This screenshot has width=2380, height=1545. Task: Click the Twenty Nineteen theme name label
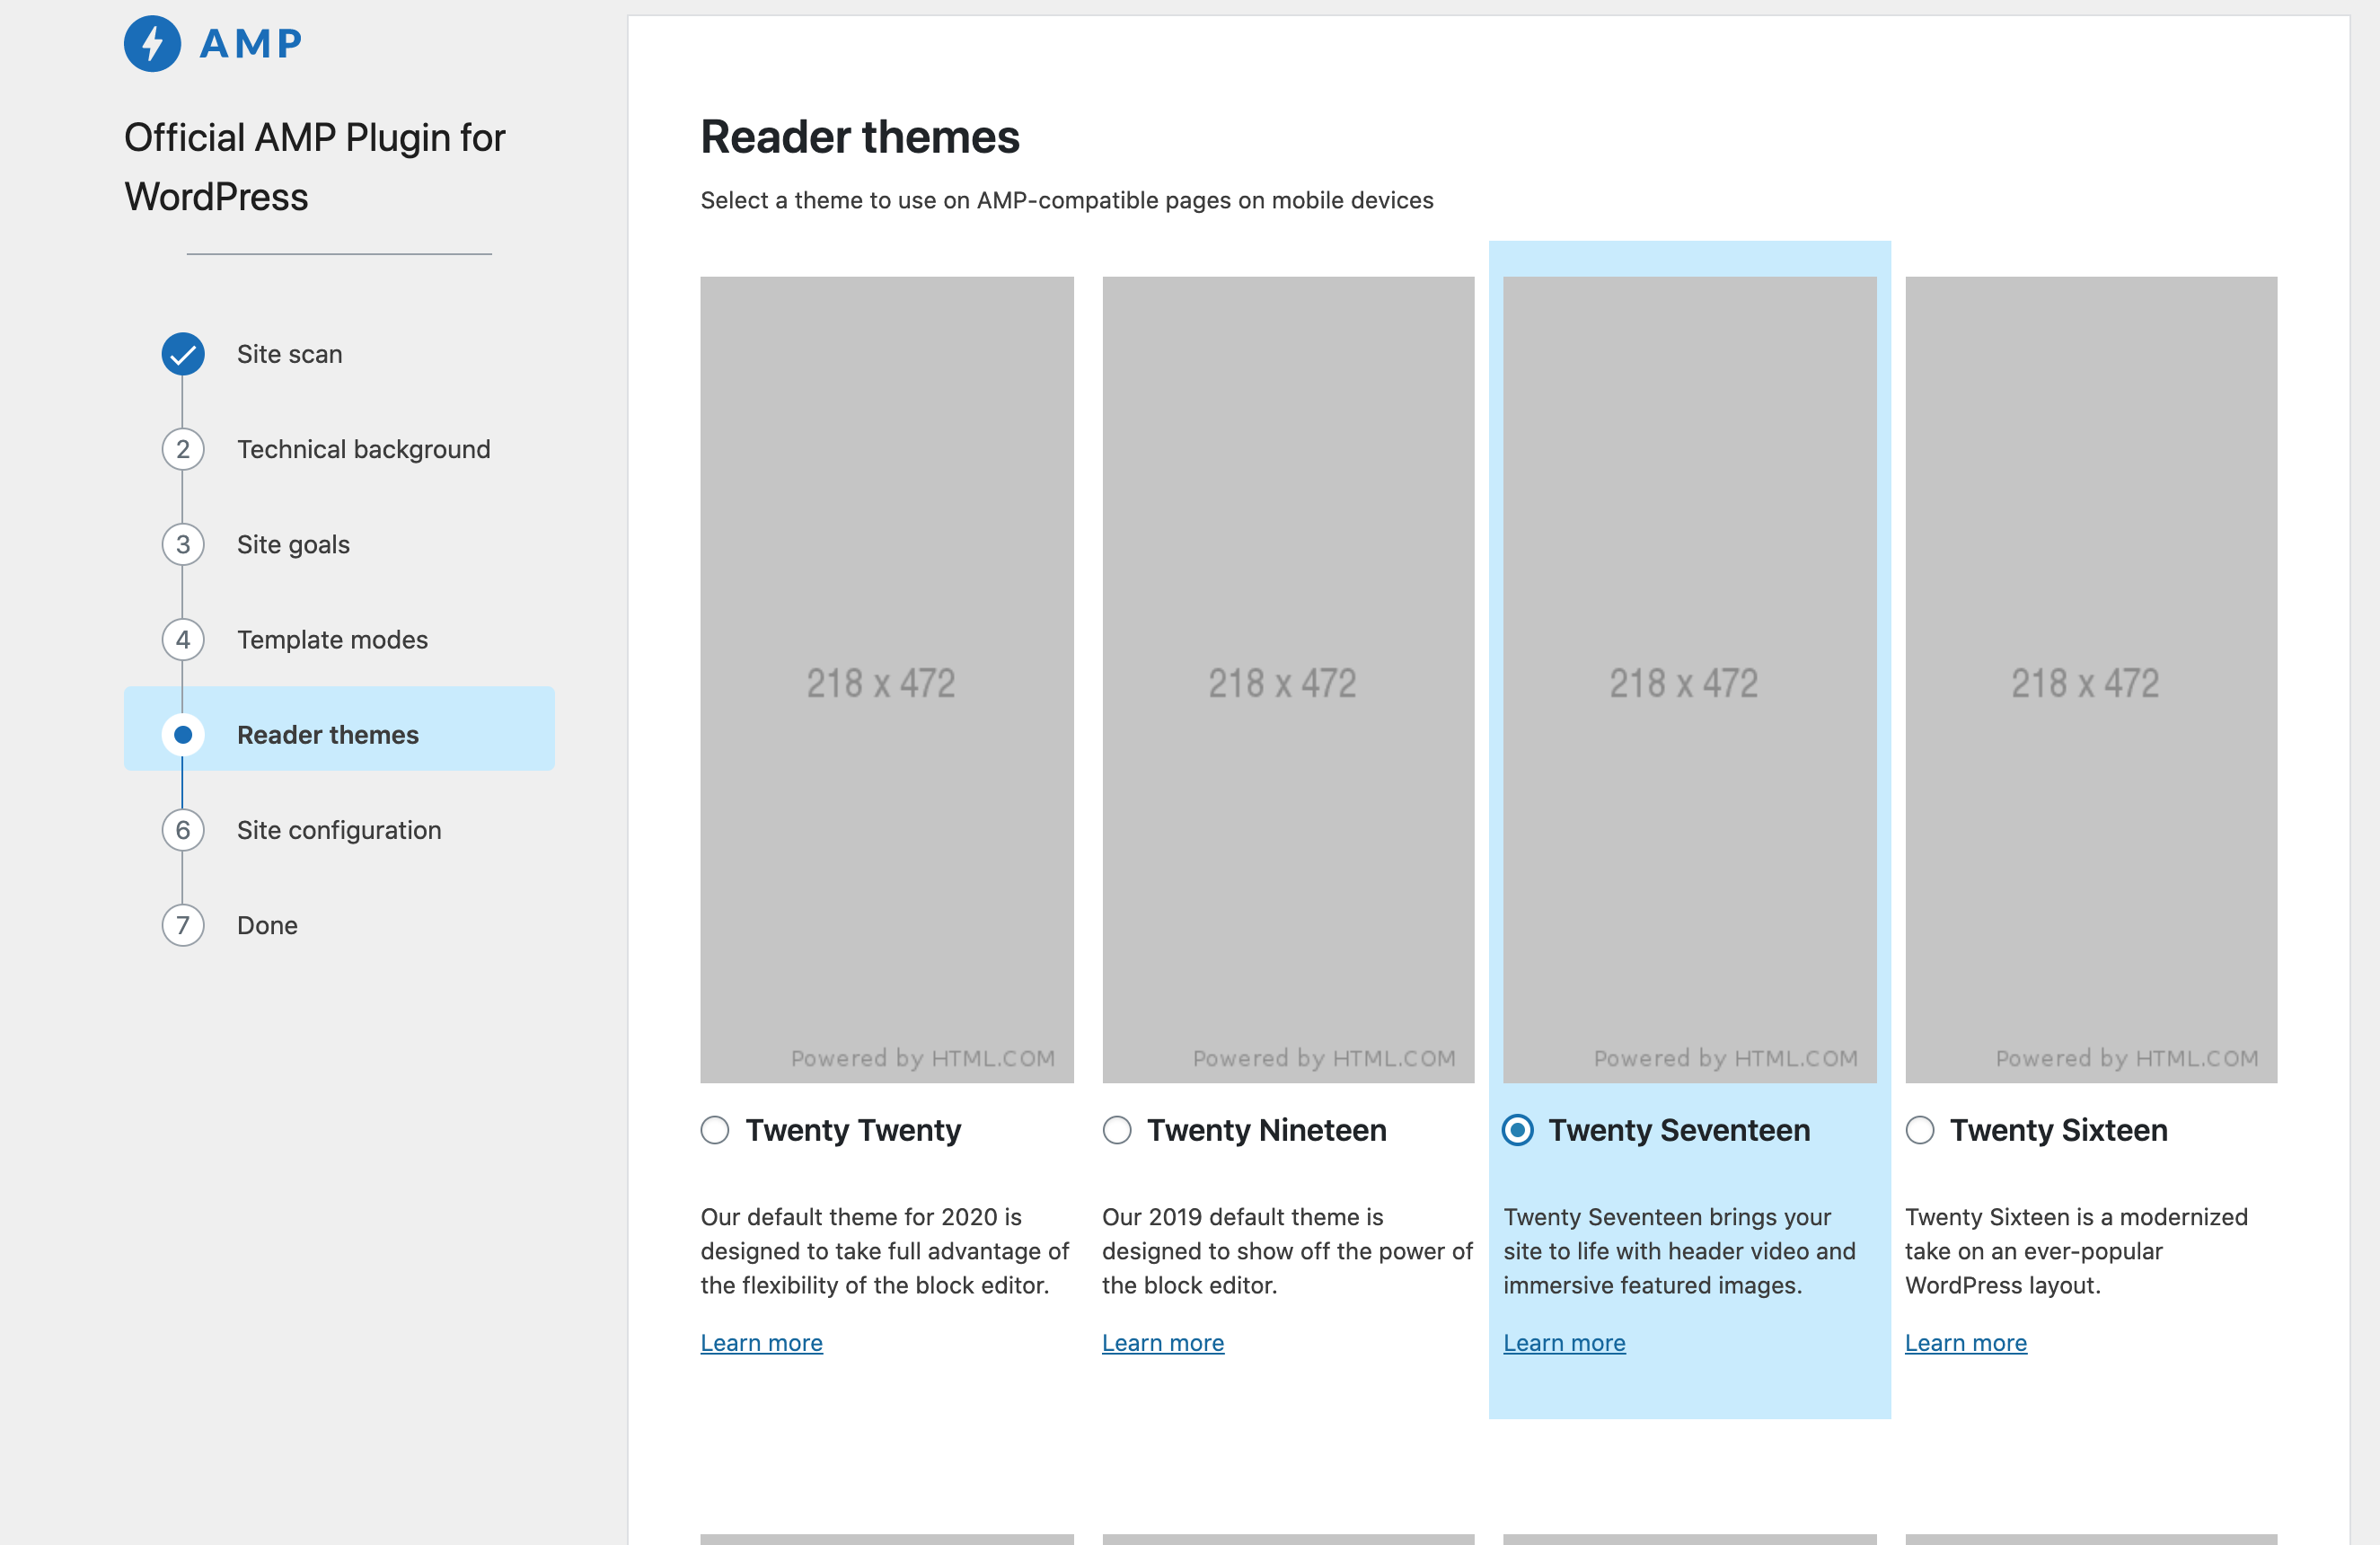point(1267,1130)
